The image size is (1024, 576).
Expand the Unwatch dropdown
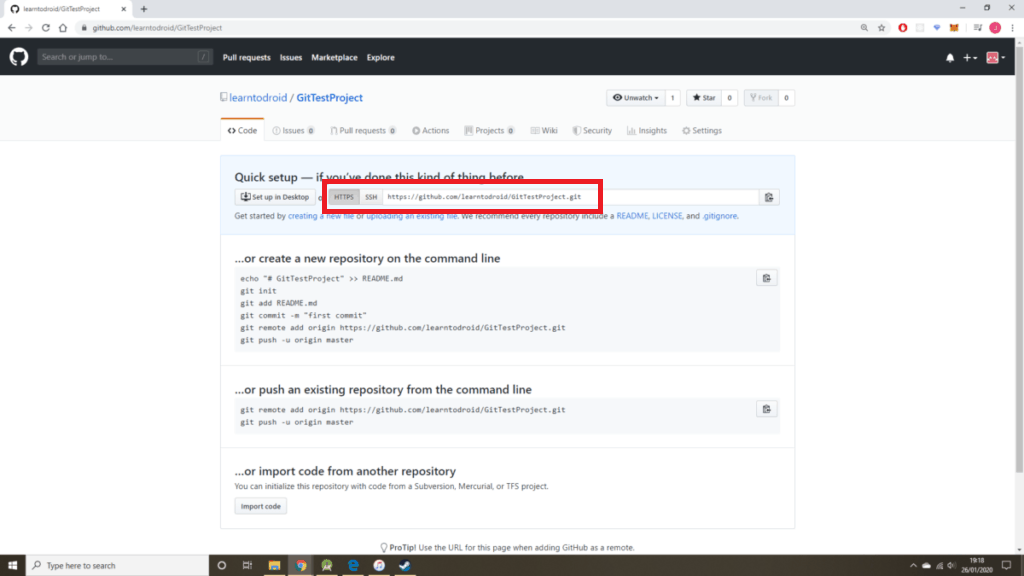click(635, 98)
